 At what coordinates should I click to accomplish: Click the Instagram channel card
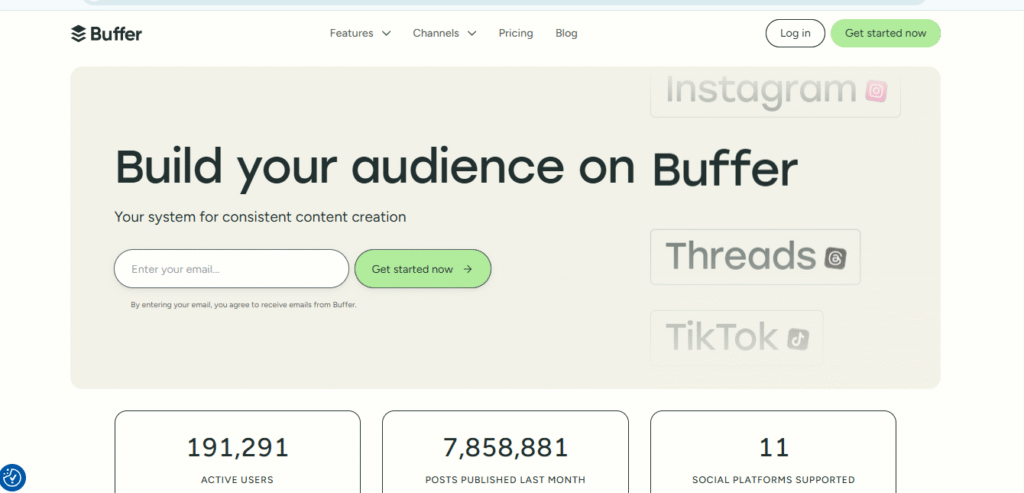tap(775, 91)
